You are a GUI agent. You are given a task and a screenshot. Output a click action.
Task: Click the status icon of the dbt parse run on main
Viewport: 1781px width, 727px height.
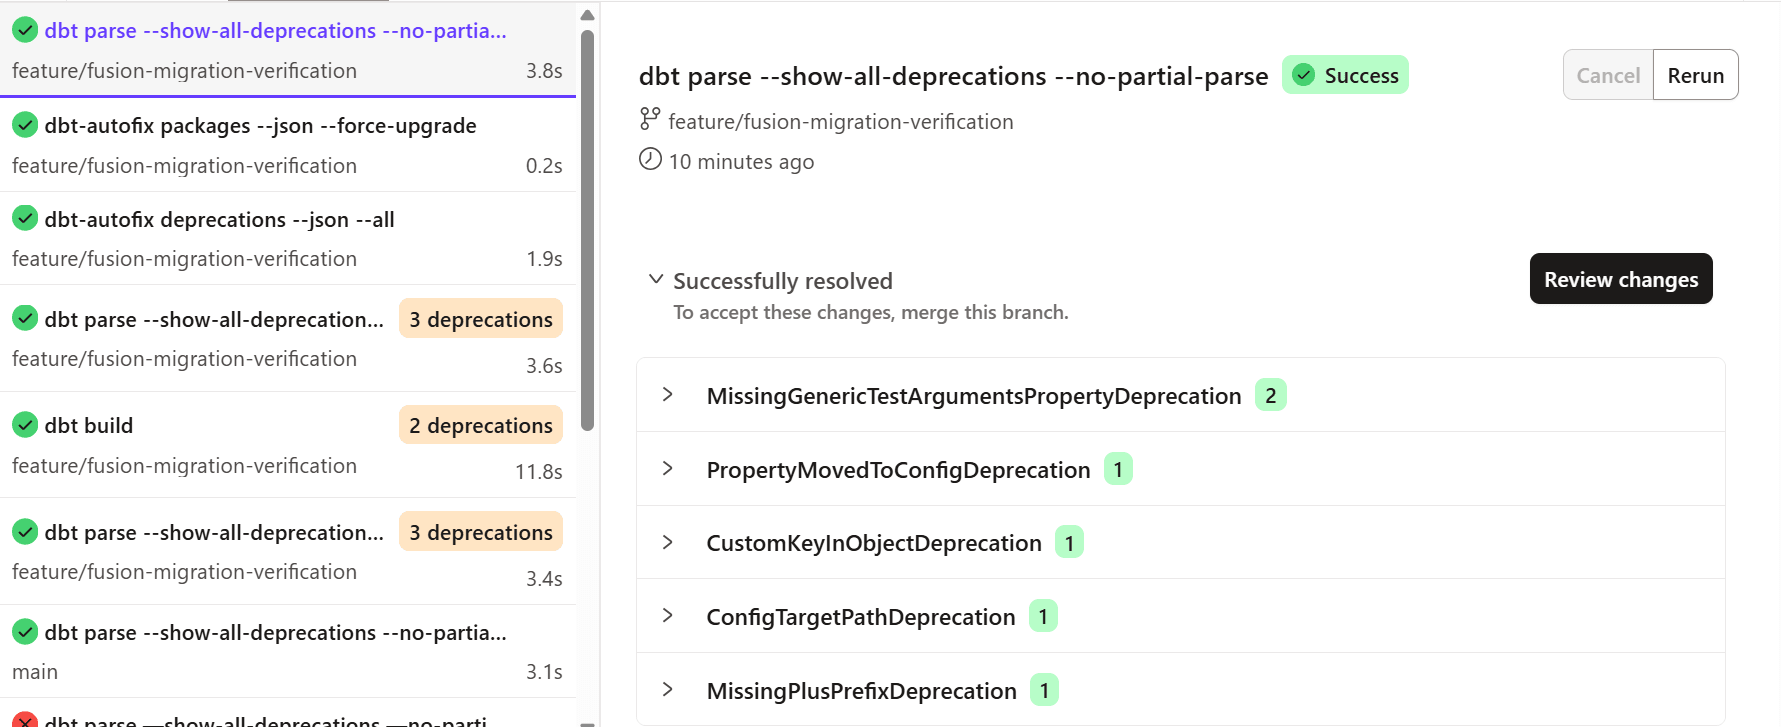(25, 632)
